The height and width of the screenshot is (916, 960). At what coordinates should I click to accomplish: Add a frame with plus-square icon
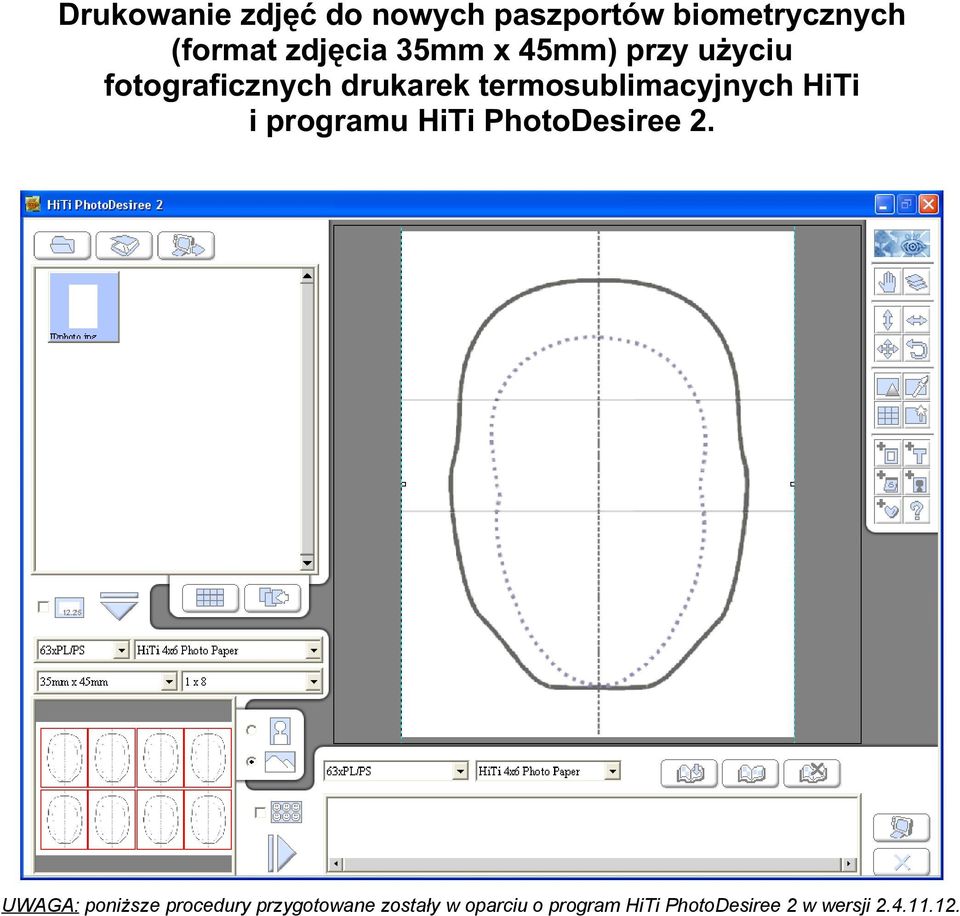tap(887, 454)
